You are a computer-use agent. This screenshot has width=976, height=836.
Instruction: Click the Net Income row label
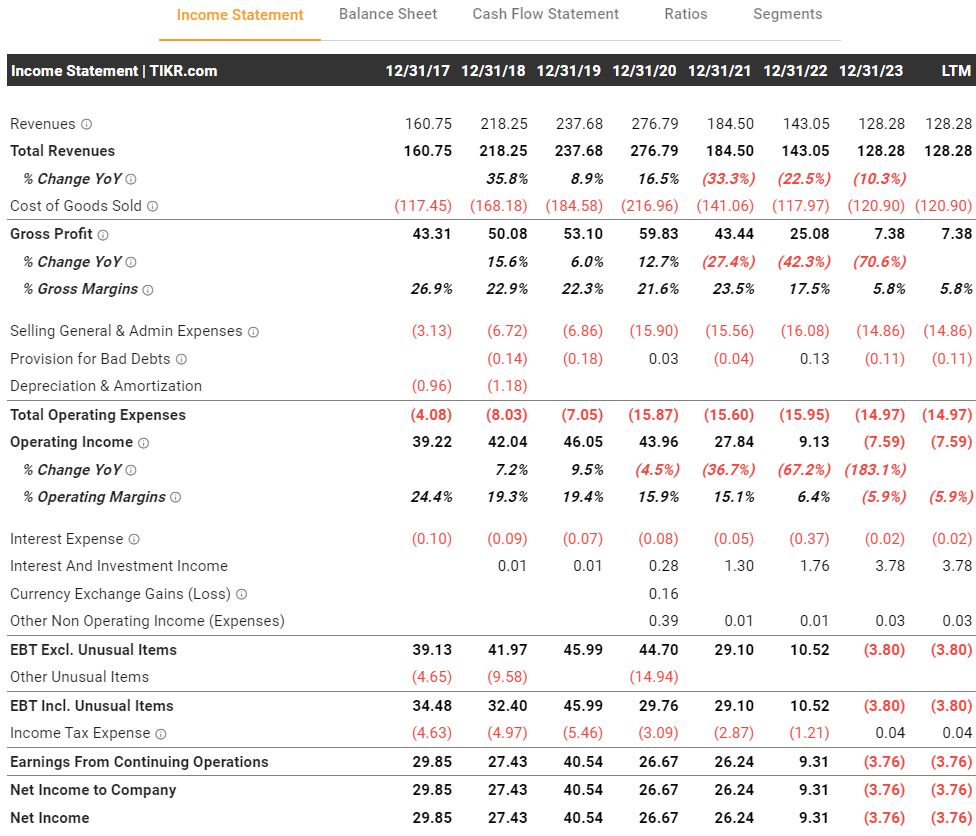point(50,818)
